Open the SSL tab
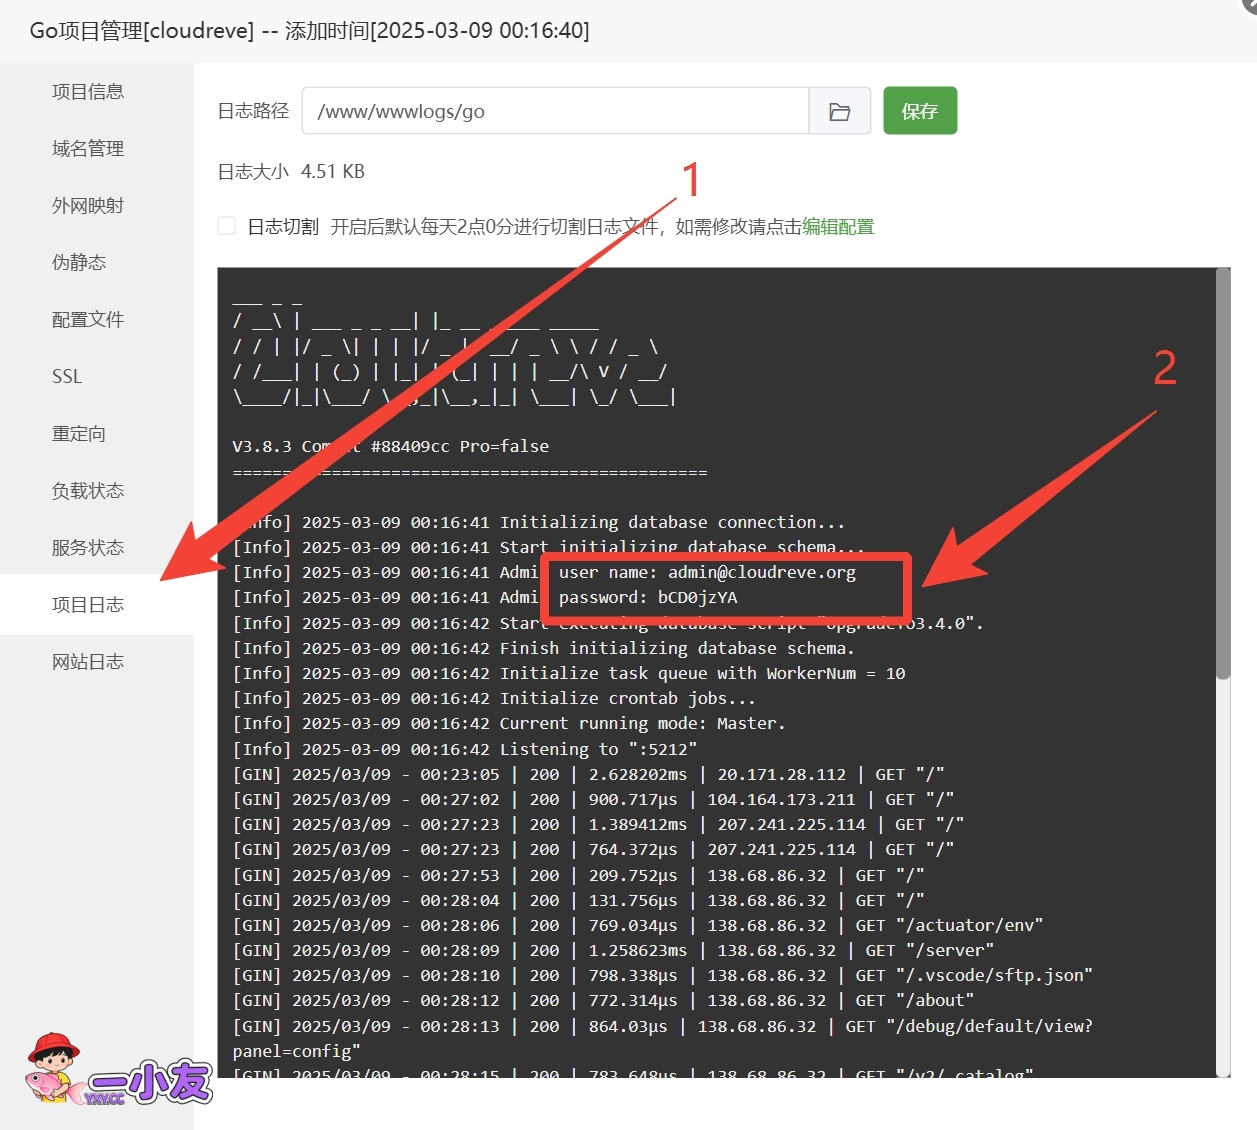Image resolution: width=1257 pixels, height=1130 pixels. pos(67,377)
